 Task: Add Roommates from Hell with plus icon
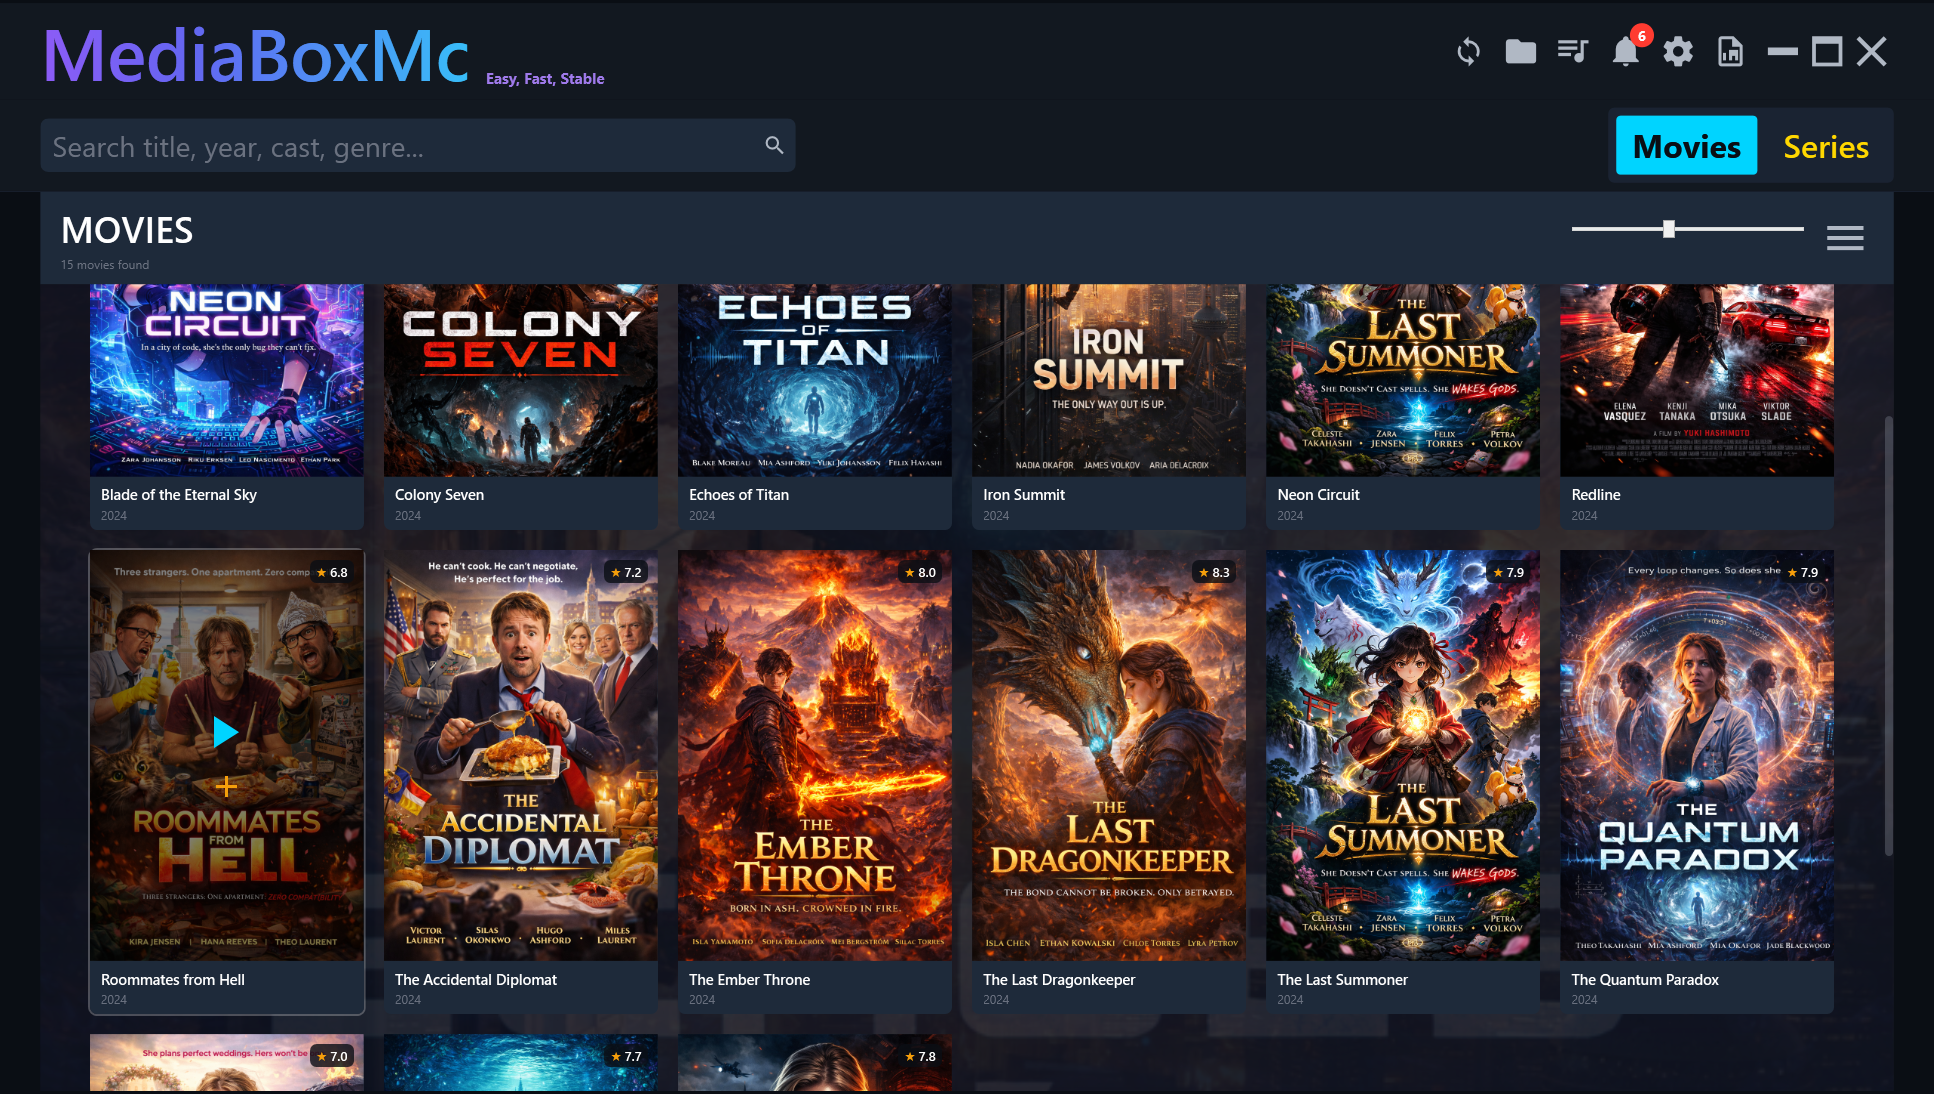(226, 787)
